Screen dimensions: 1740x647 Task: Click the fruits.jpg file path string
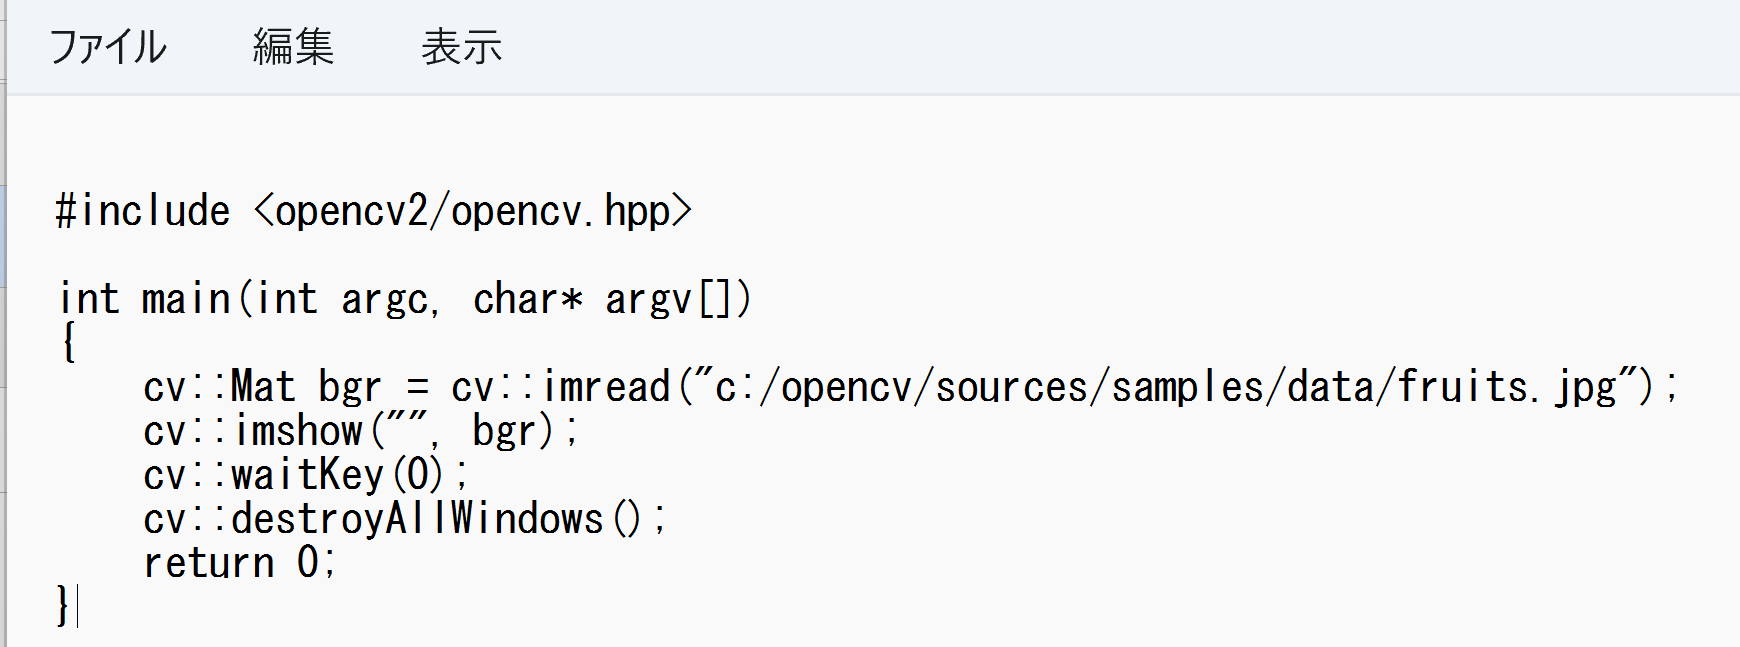[1170, 387]
